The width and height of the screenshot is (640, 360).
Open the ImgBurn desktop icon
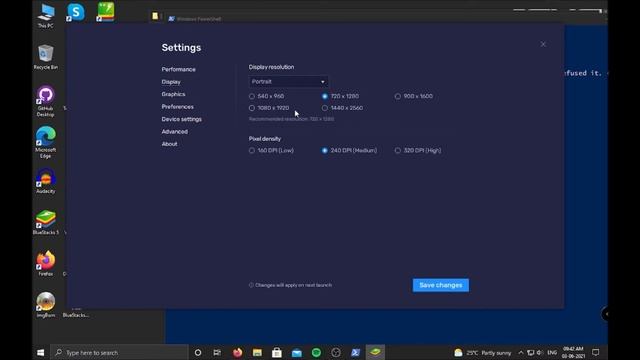click(46, 305)
